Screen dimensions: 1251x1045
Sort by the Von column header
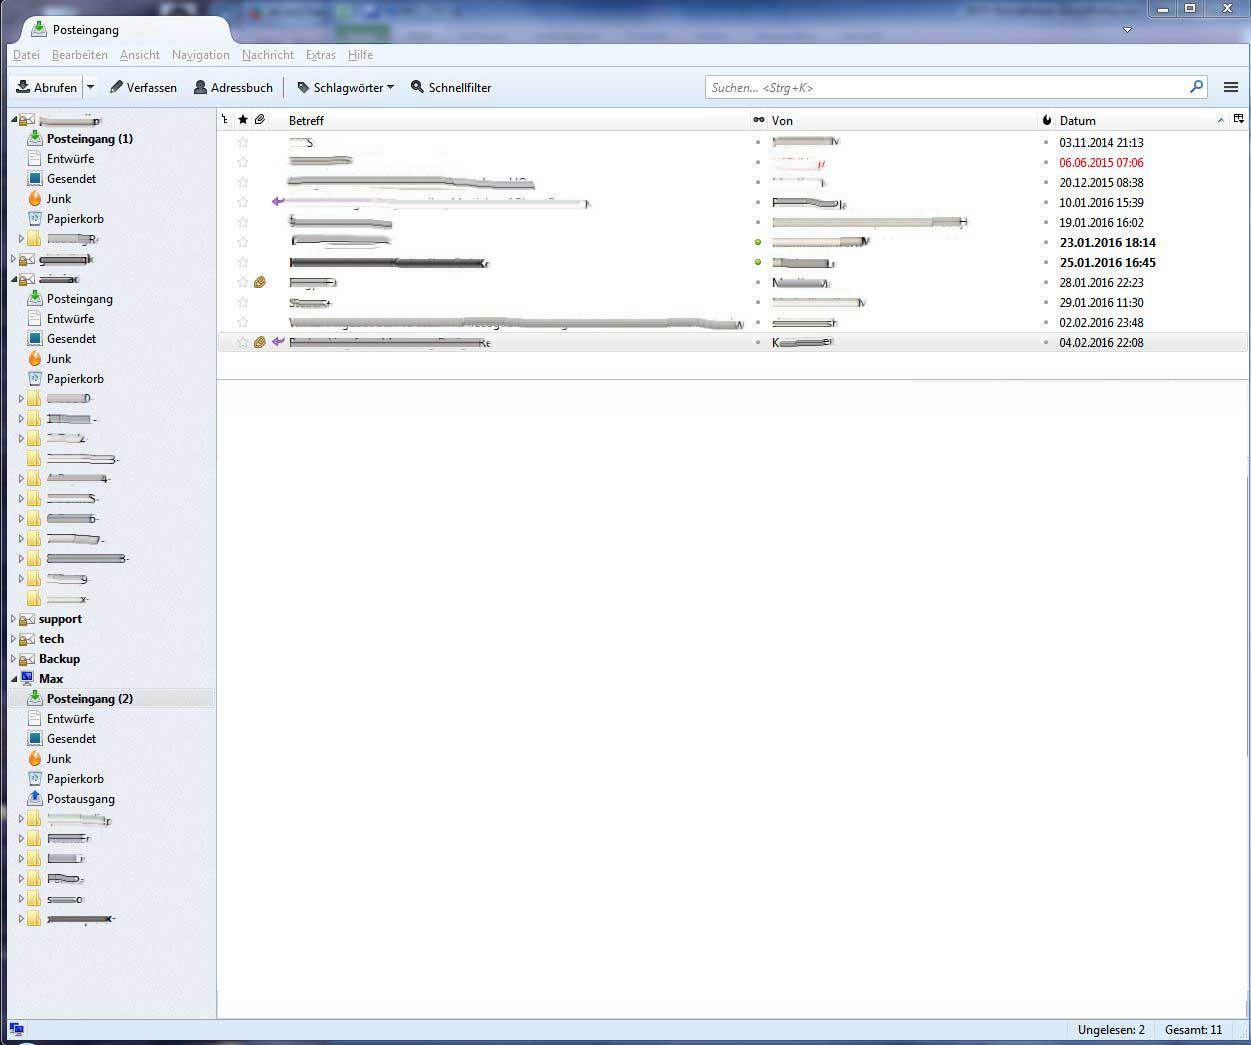click(903, 120)
